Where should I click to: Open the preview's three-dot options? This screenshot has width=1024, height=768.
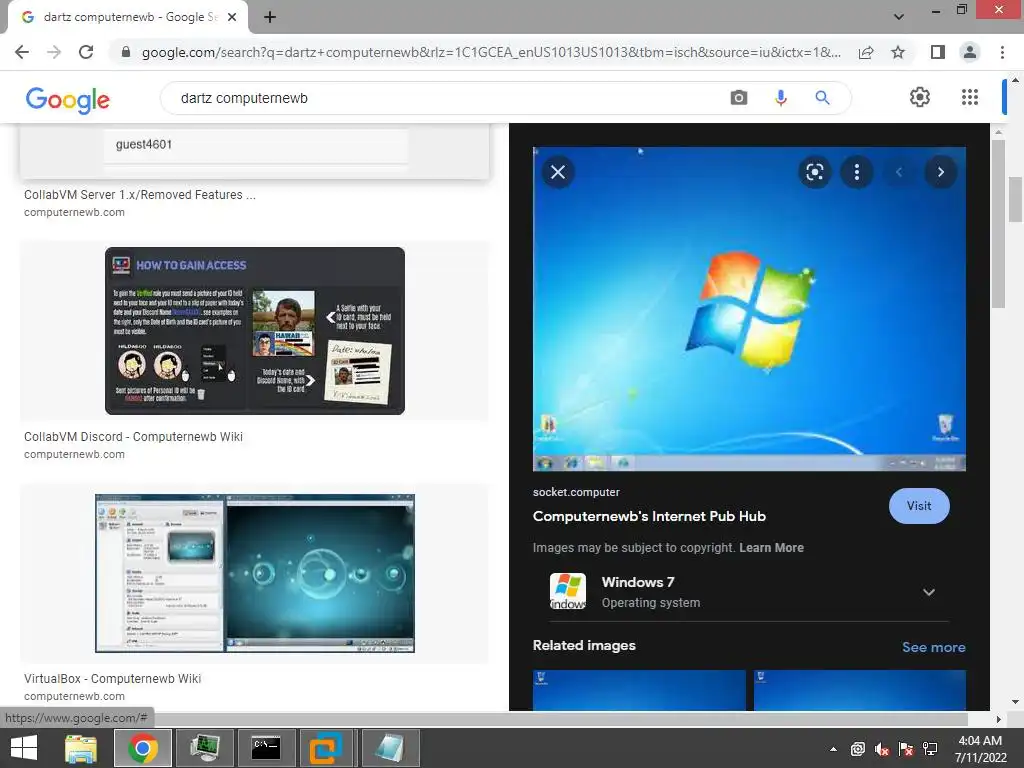857,172
